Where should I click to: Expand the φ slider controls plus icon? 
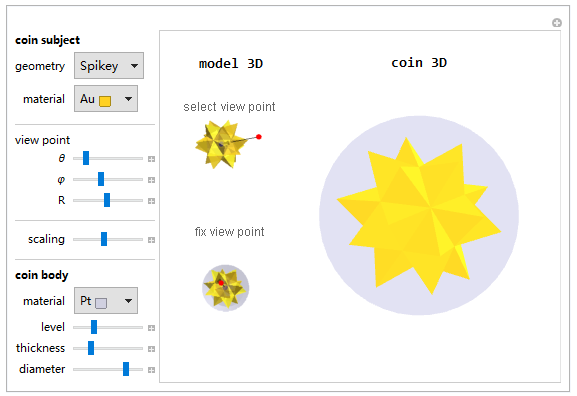click(151, 180)
